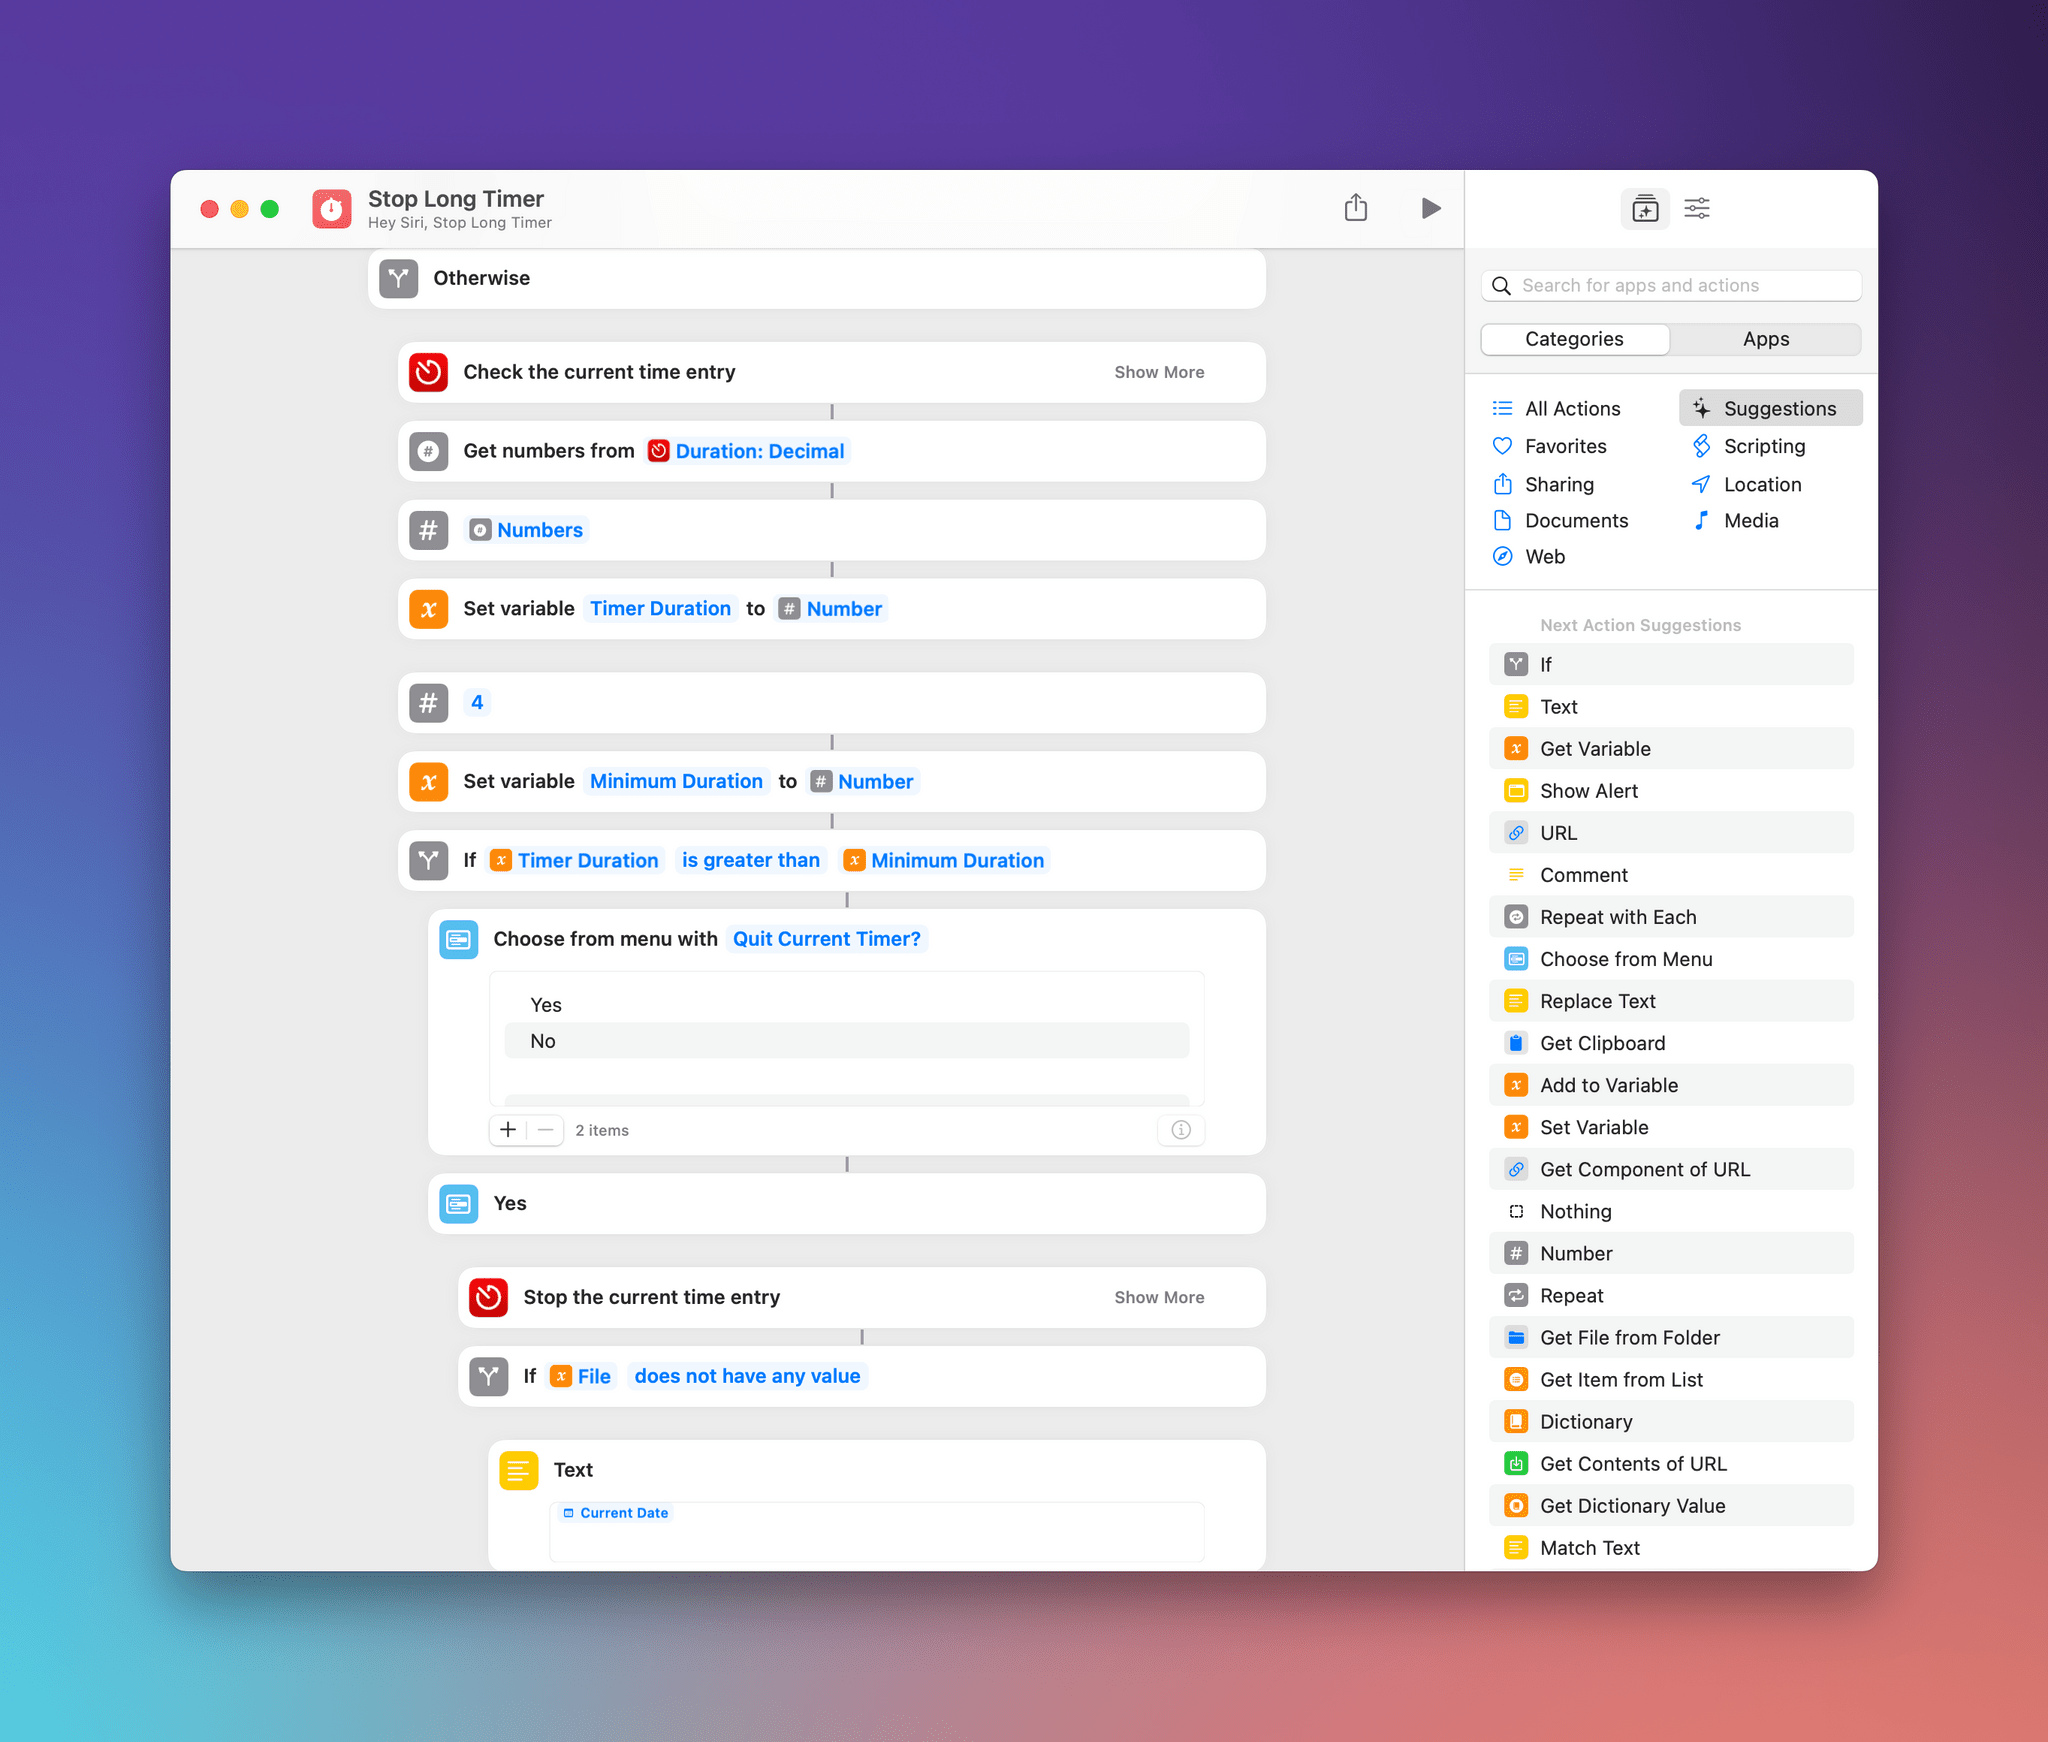Click the Choose from Menu step icon
Viewport: 2048px width, 1742px height.
(458, 938)
